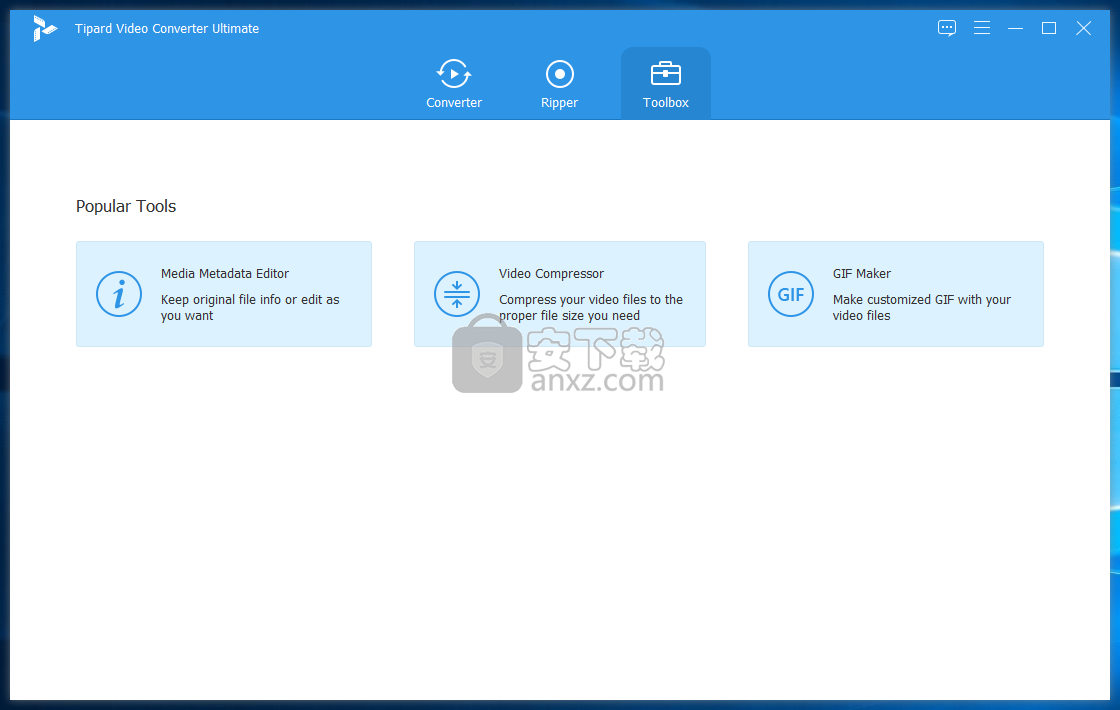
Task: Open the hamburger menu icon
Action: tap(981, 28)
